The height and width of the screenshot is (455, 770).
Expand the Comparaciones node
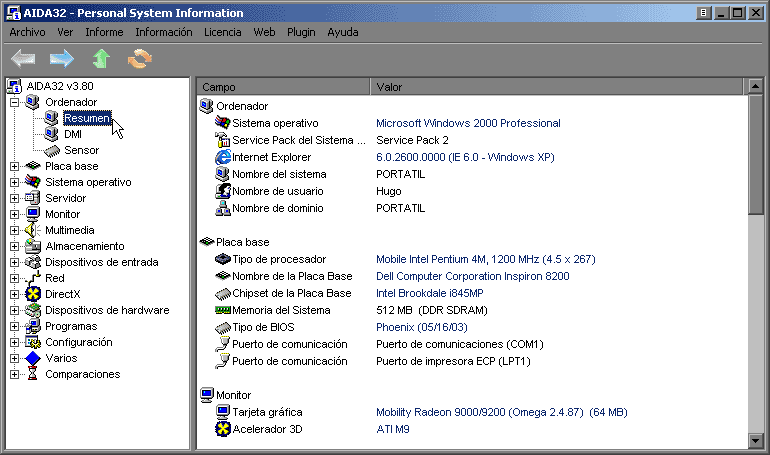click(15, 375)
